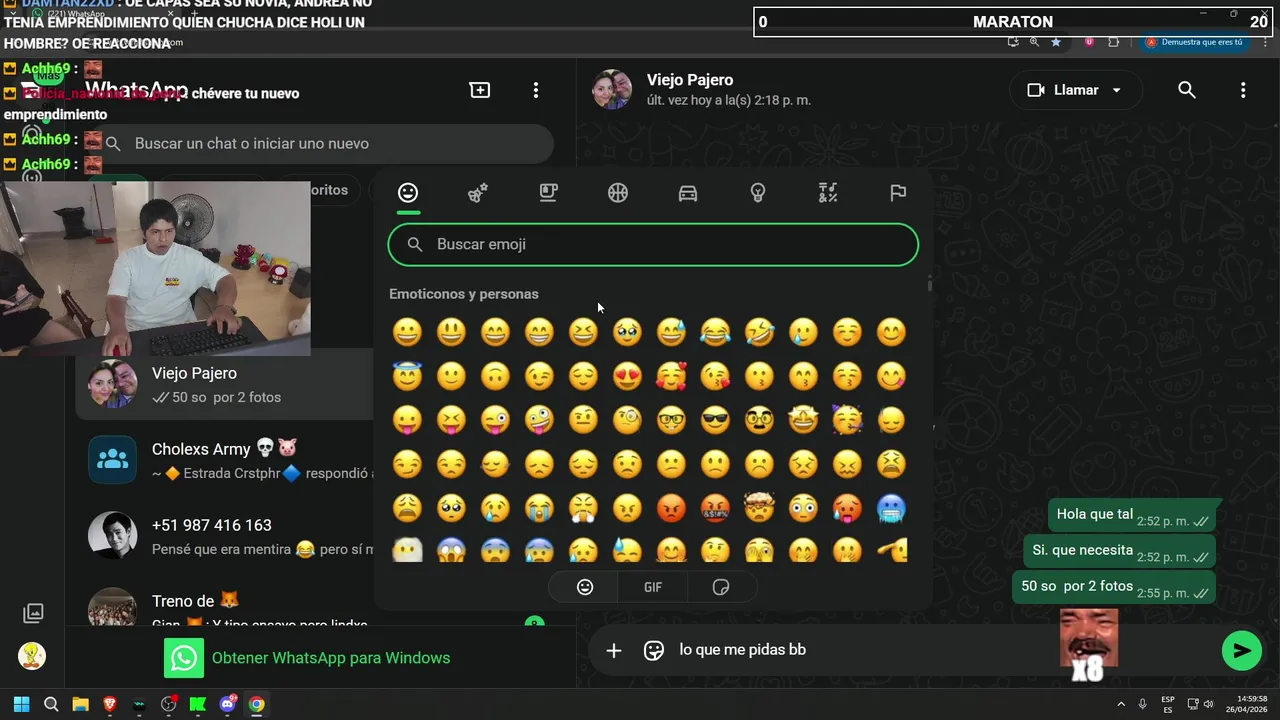Image resolution: width=1280 pixels, height=720 pixels.
Task: Open chat options three-dot menu
Action: coord(1243,90)
